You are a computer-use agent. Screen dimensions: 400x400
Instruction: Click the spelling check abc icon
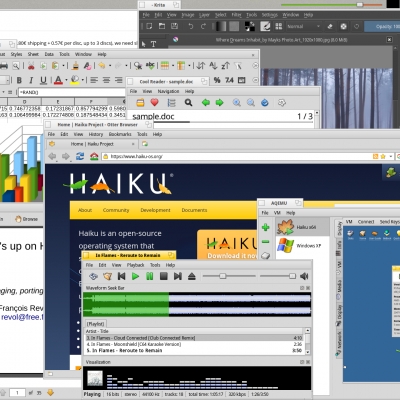click(x=150, y=66)
